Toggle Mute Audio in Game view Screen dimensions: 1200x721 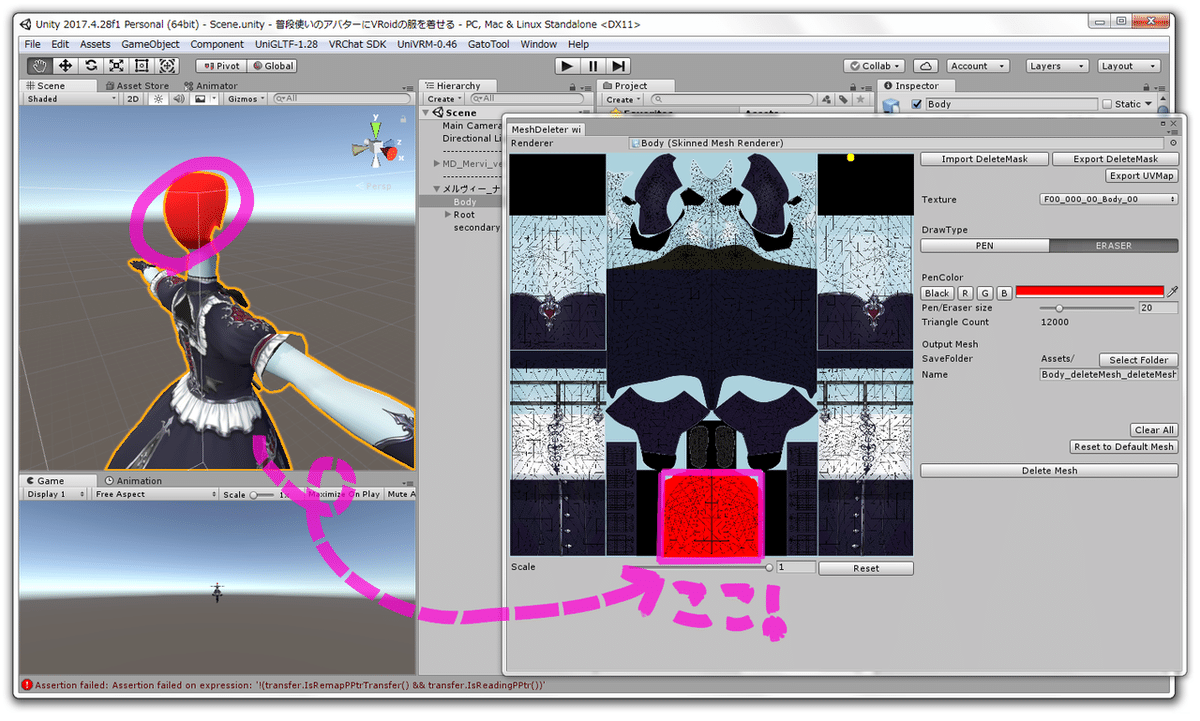400,494
